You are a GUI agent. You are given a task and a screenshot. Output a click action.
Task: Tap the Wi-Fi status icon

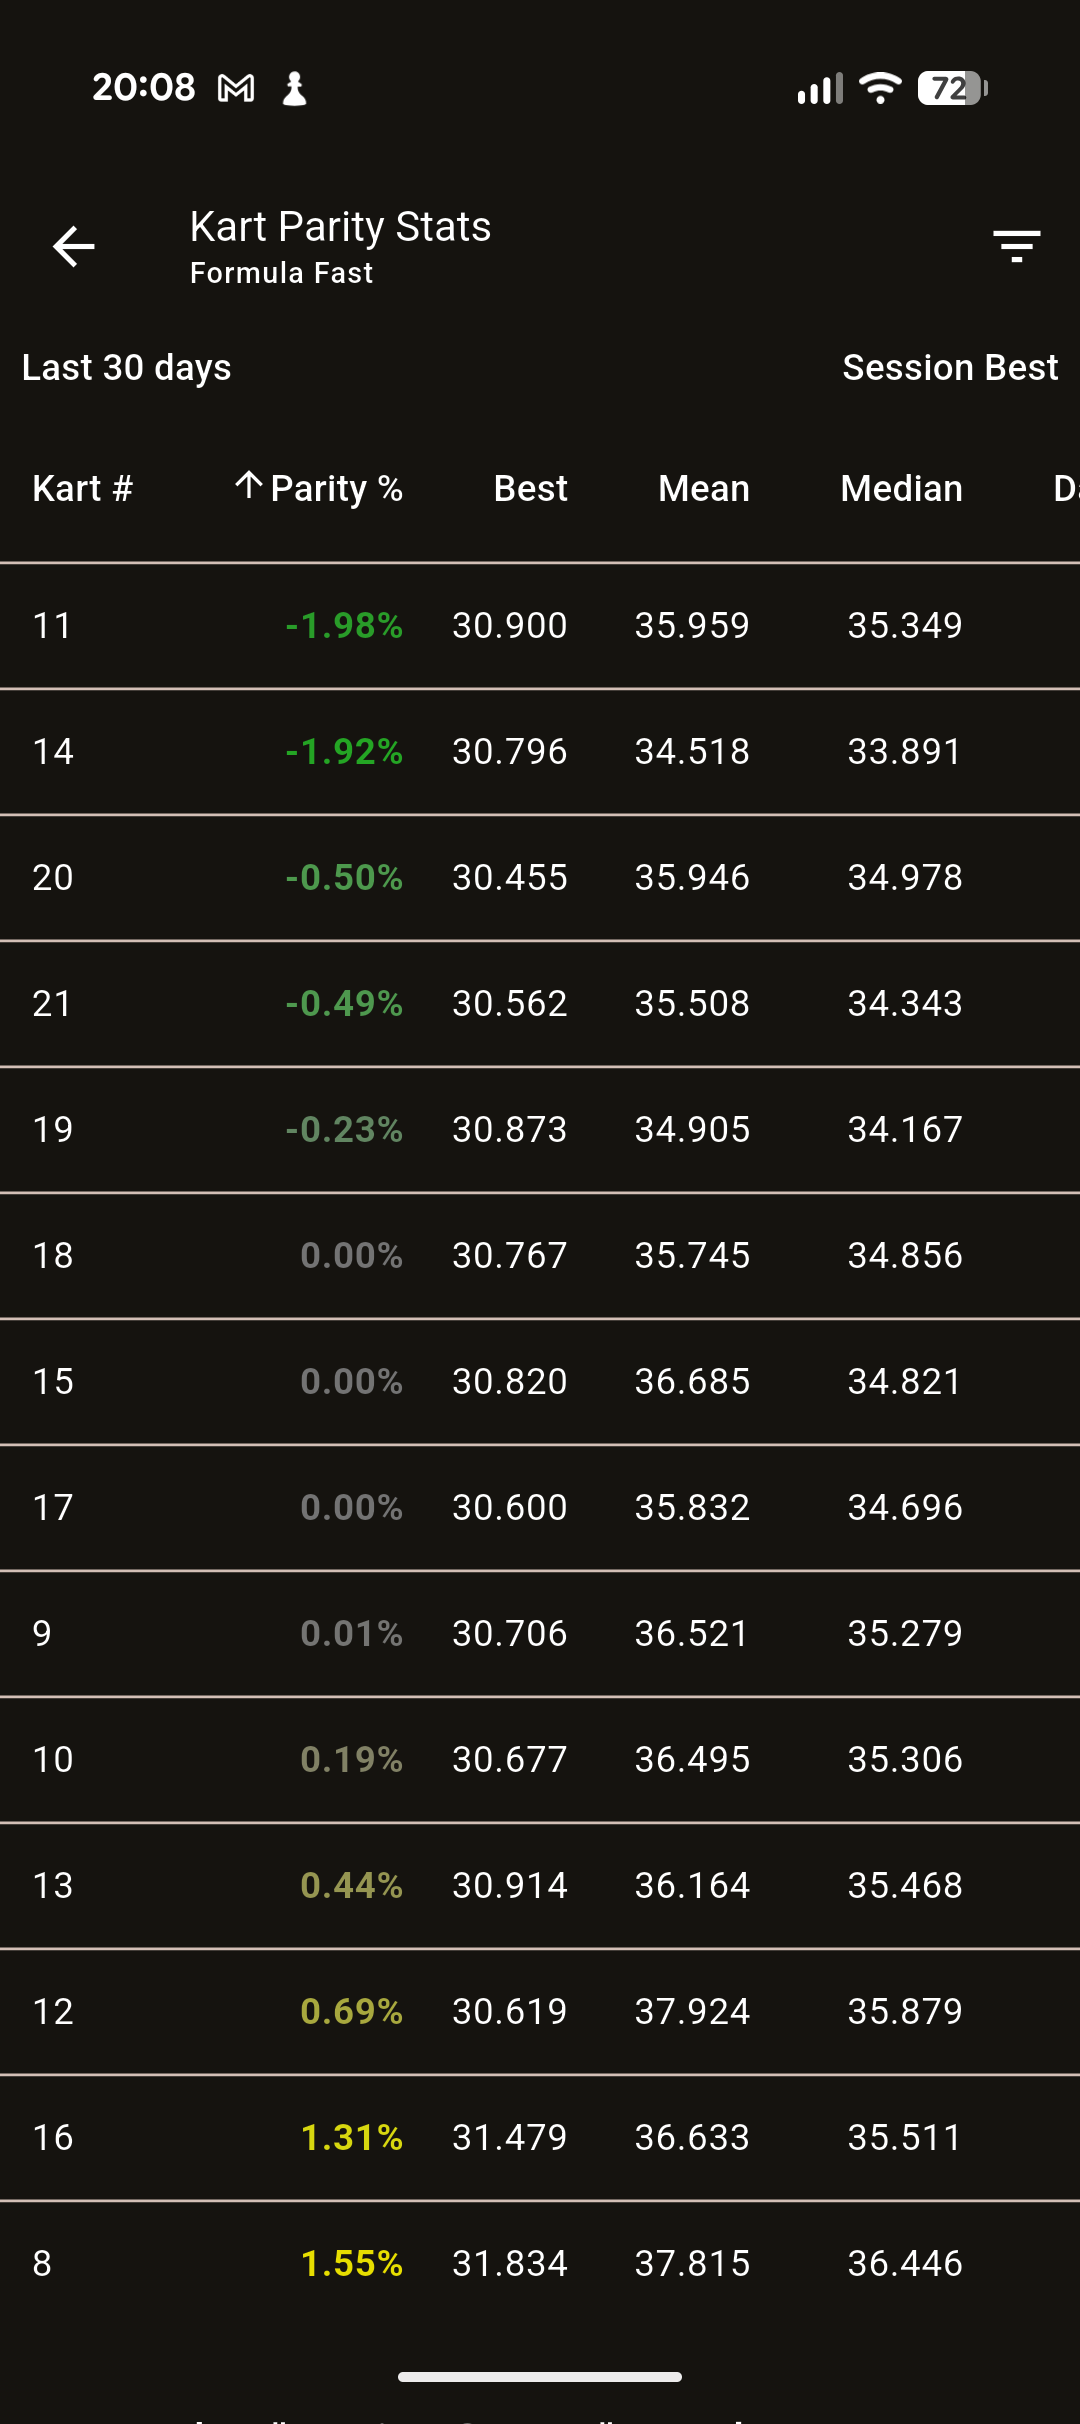(x=880, y=89)
